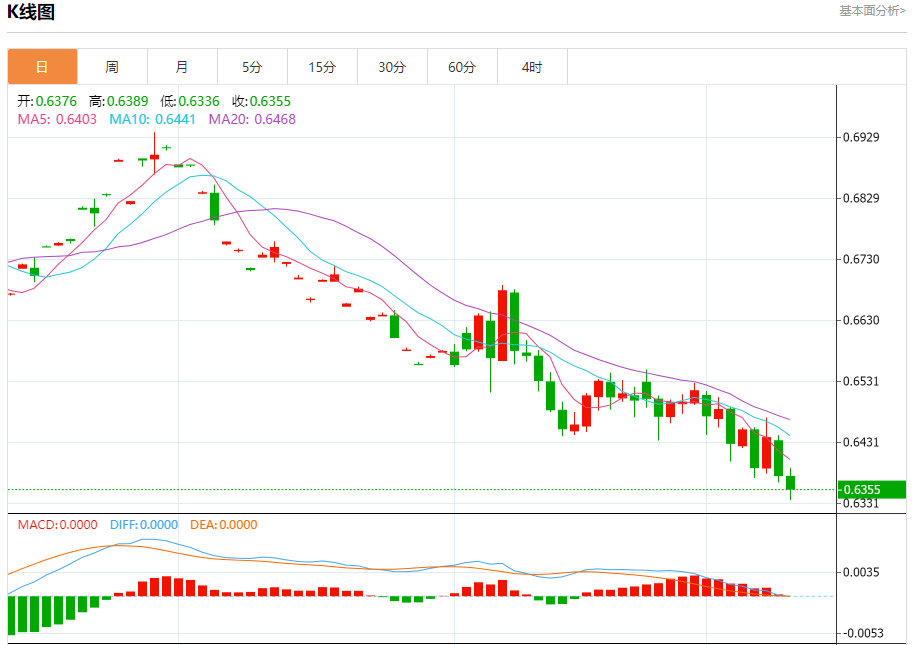Click the 高:0.6389 high value
912x645 pixels.
point(119,101)
